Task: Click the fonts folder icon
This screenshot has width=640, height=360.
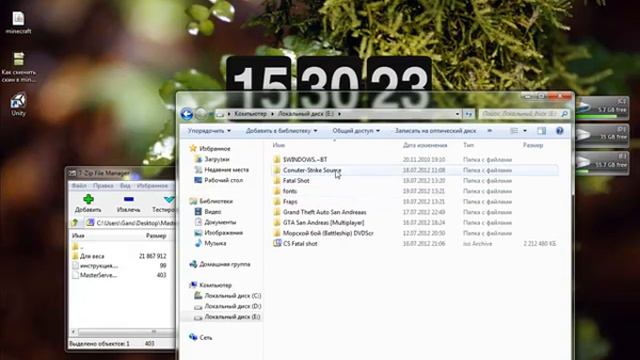Action: click(x=277, y=191)
